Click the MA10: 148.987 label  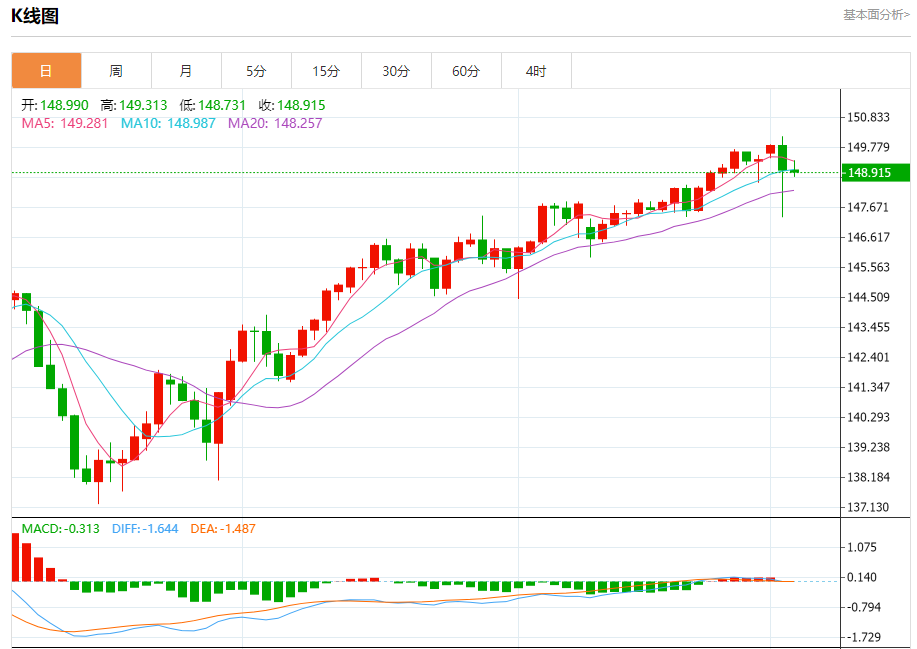168,123
